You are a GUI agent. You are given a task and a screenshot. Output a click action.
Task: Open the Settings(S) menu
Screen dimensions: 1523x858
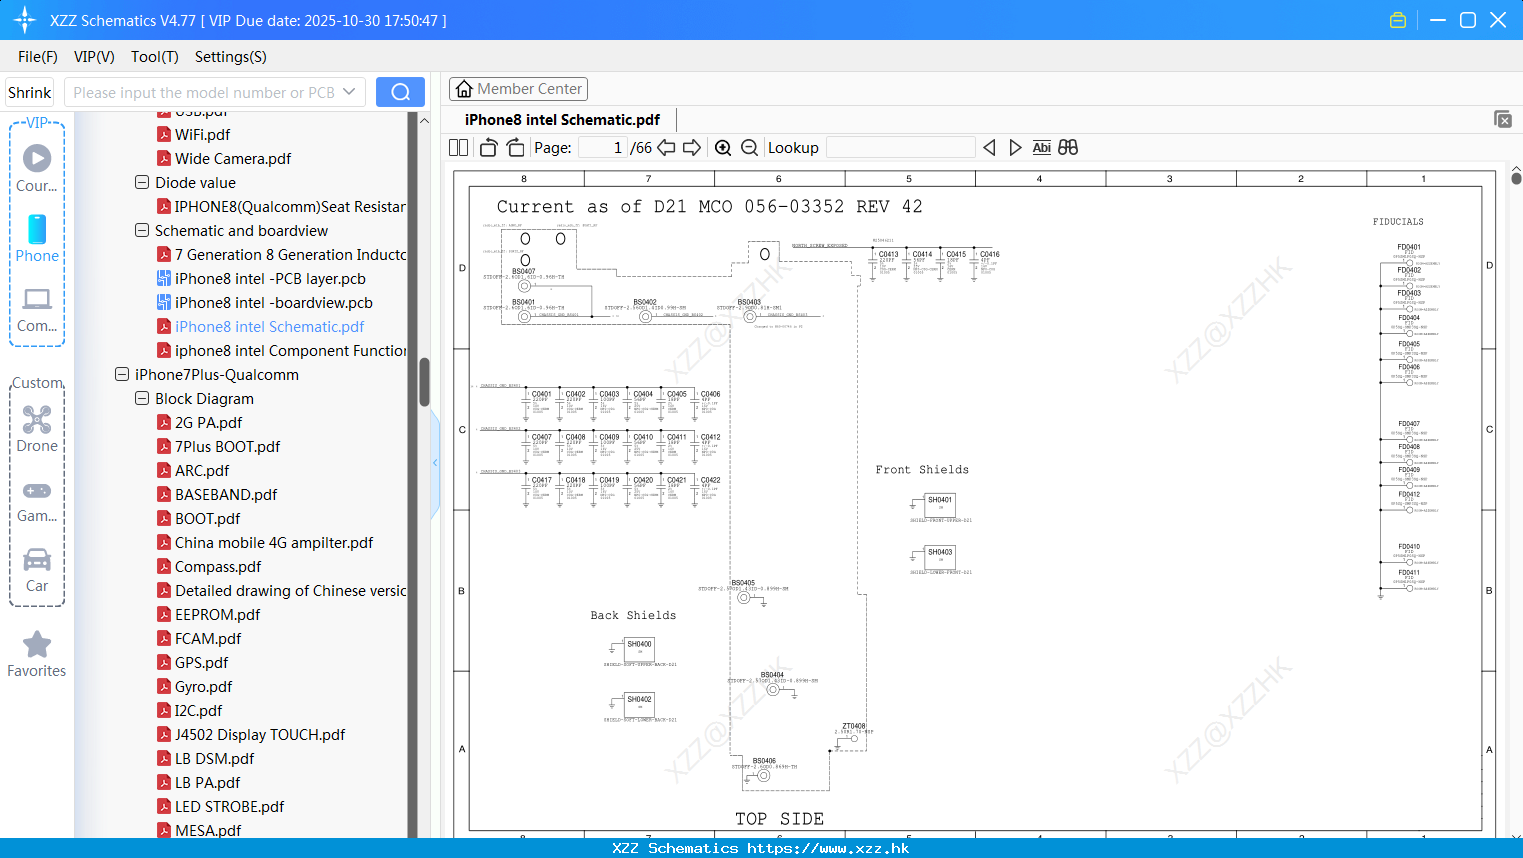(x=231, y=57)
